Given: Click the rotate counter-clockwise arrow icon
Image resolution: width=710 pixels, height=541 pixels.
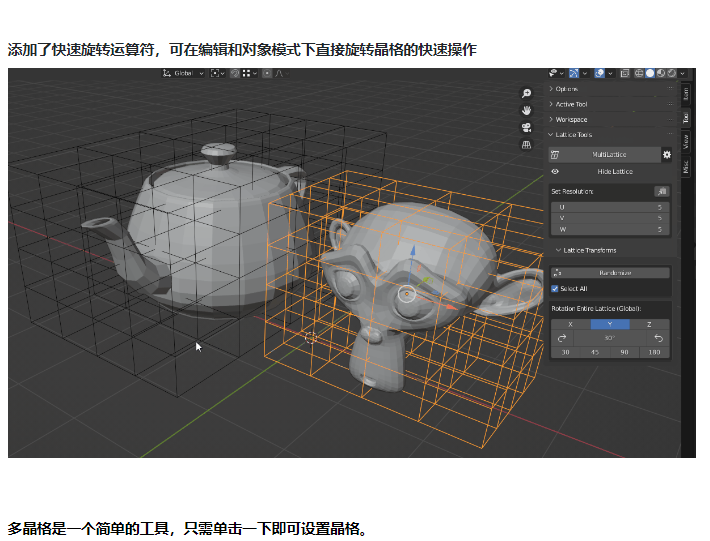Looking at the screenshot, I should pyautogui.click(x=658, y=338).
